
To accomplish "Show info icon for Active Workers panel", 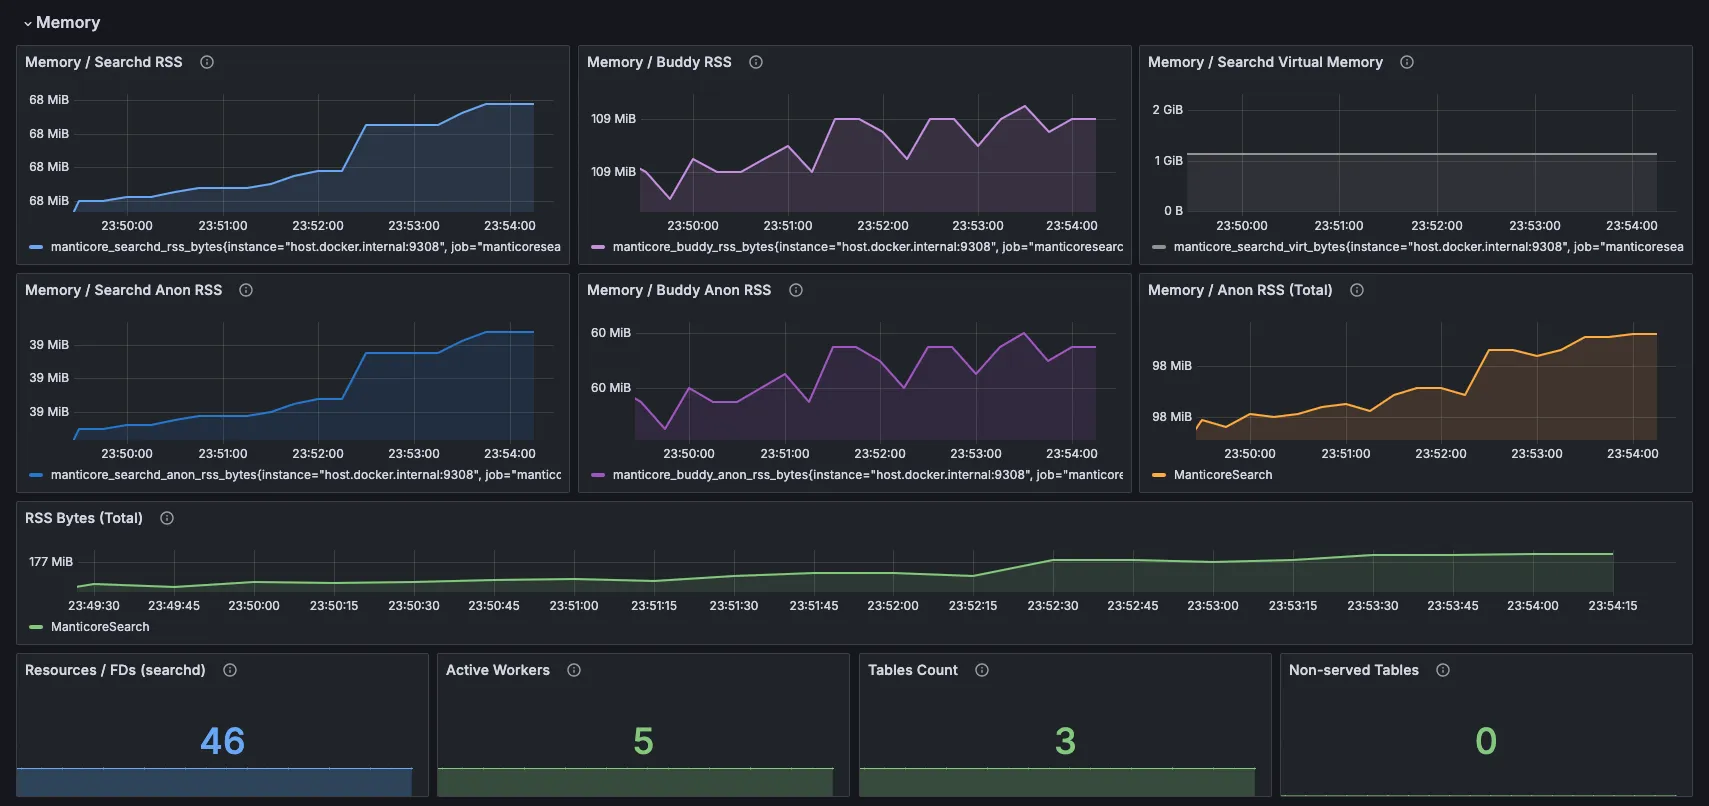I will tap(574, 670).
